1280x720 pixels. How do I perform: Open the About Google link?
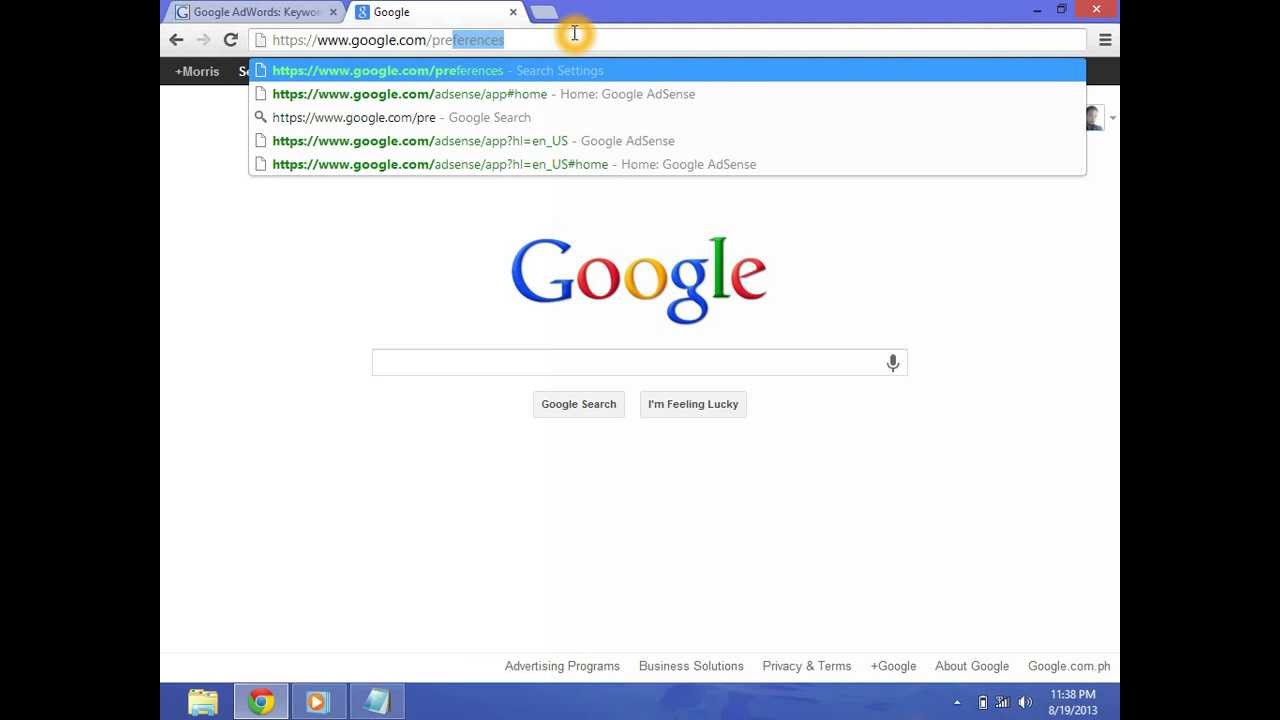972,666
